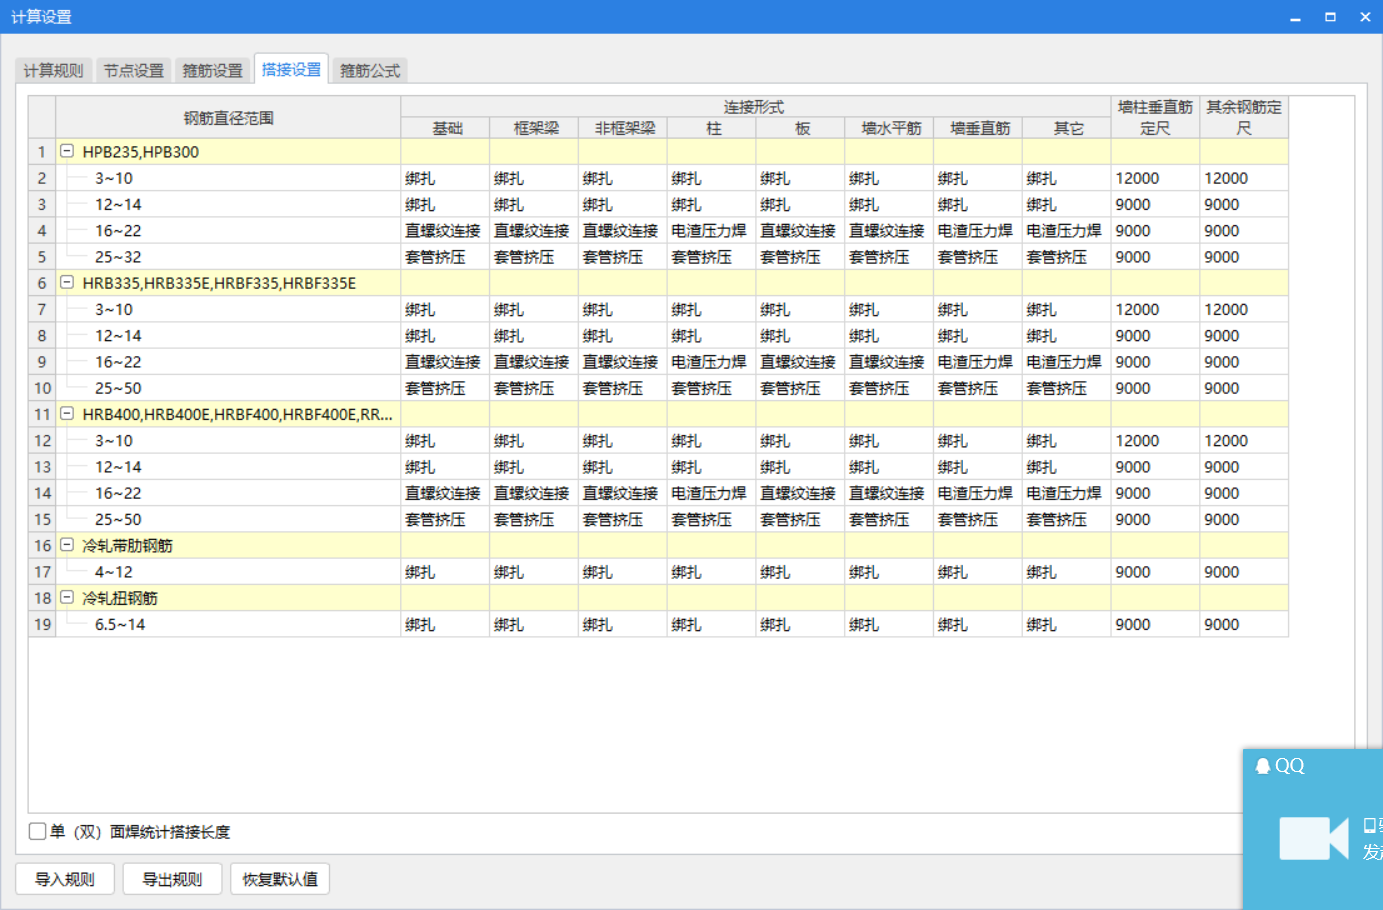Click the QQ bell notification icon
The width and height of the screenshot is (1383, 910).
coord(1263,766)
